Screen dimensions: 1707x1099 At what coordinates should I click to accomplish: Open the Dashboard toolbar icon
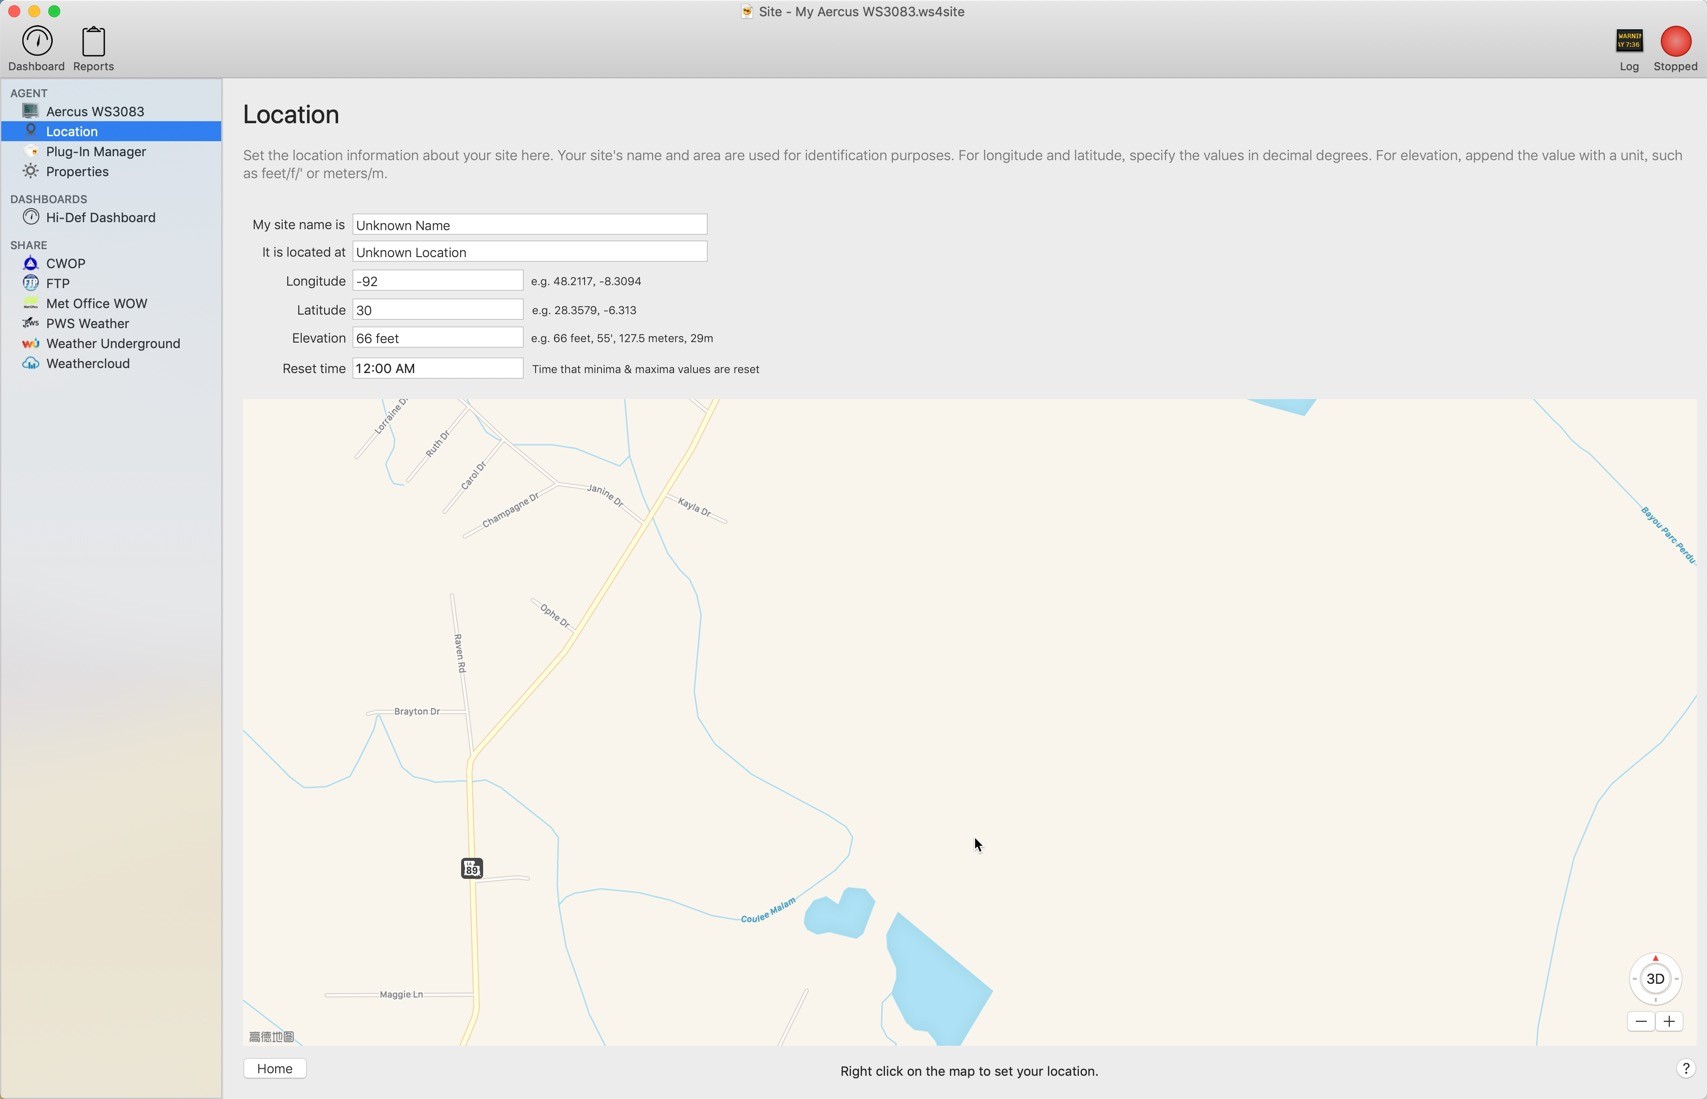coord(37,48)
